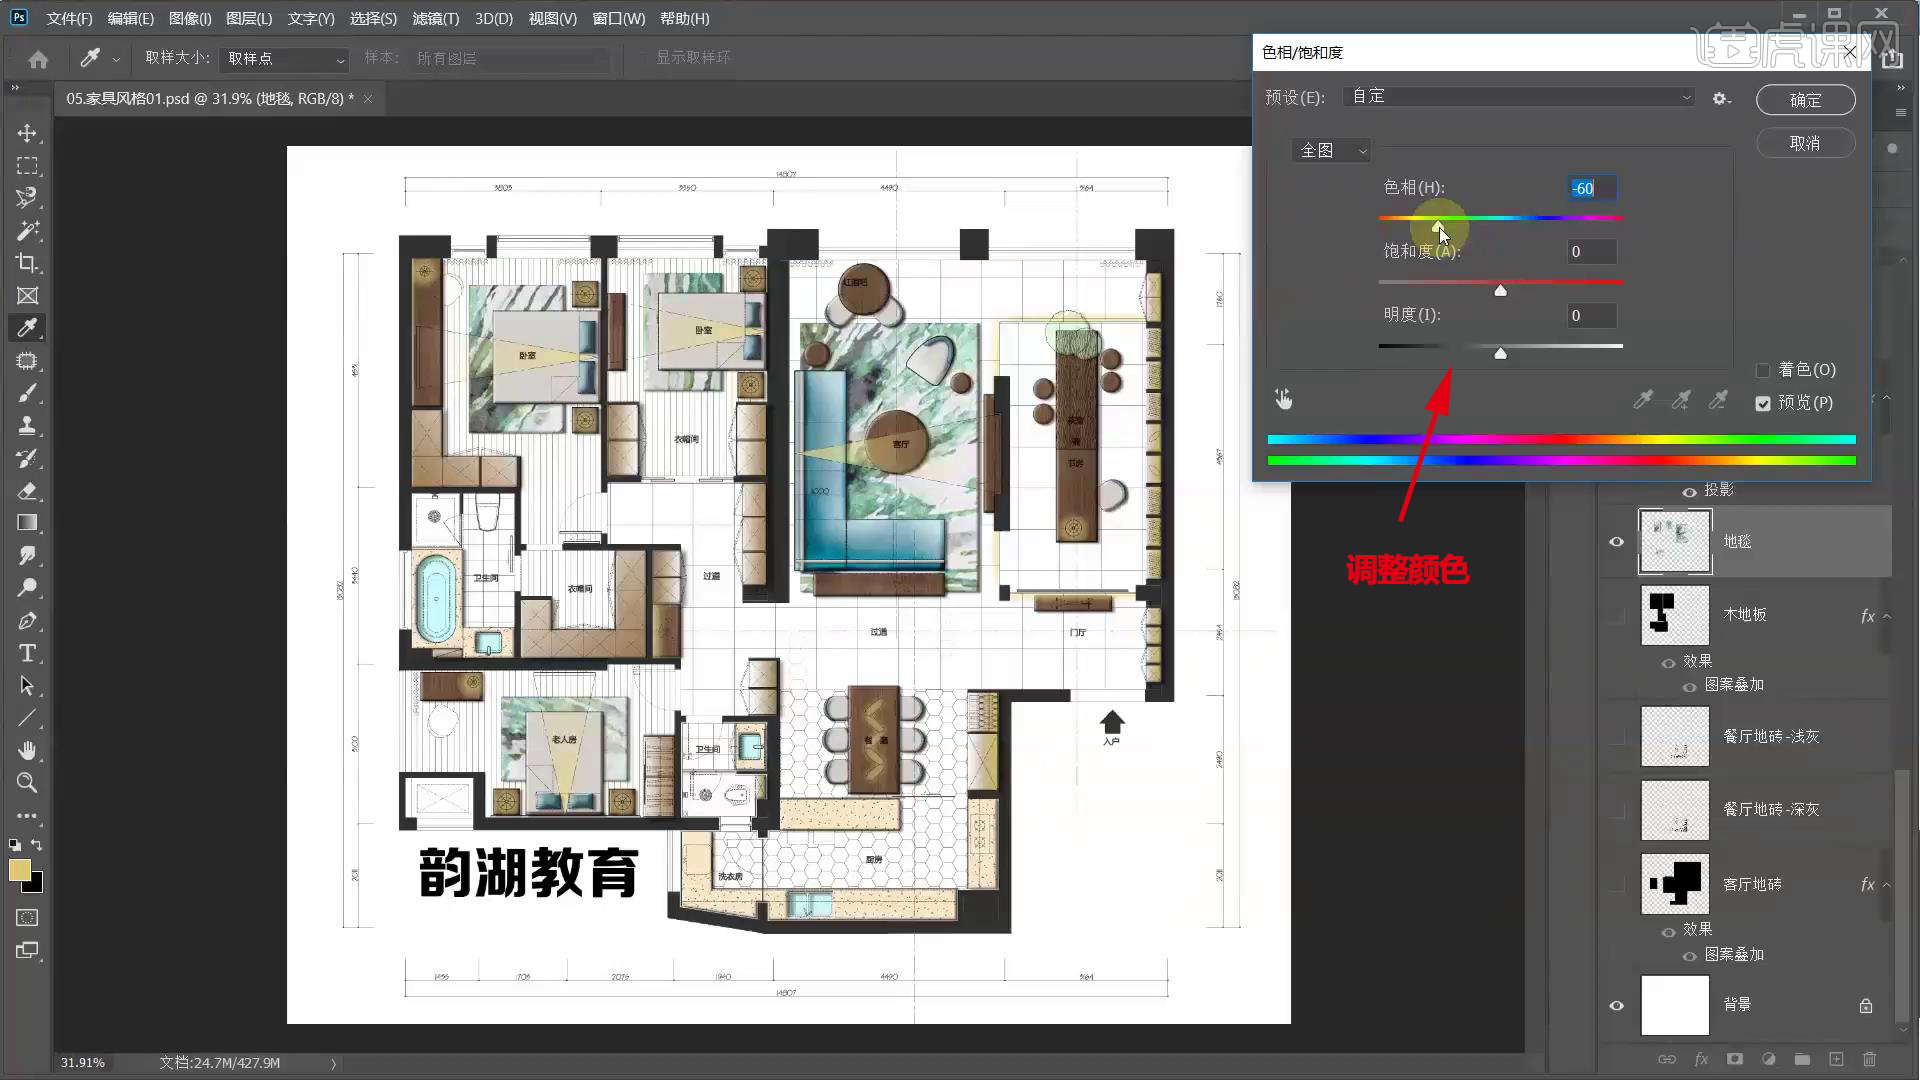This screenshot has height=1080, width=1920.
Task: Select the Hand tool in toolbar
Action: click(27, 750)
